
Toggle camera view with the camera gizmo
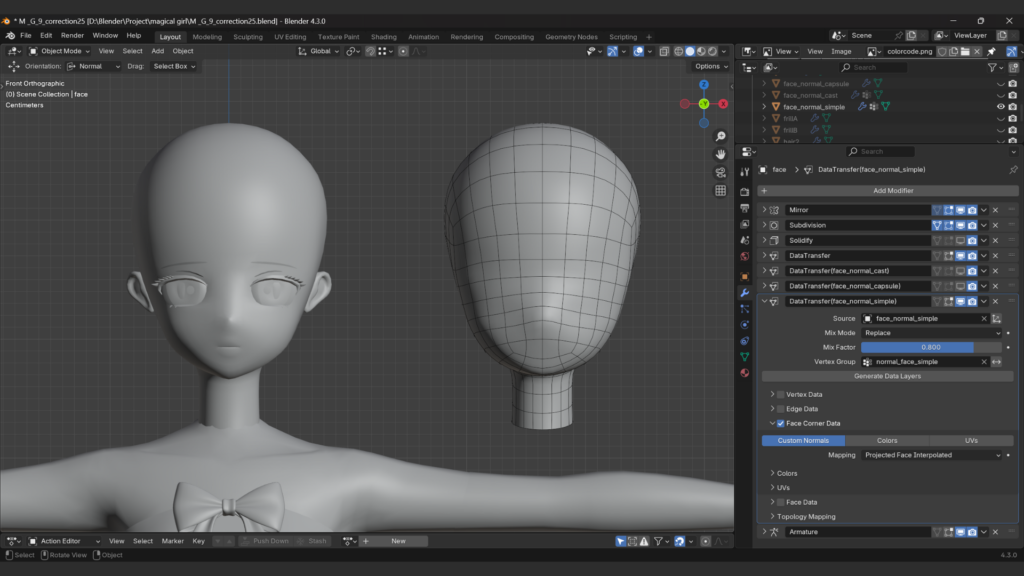pos(720,173)
